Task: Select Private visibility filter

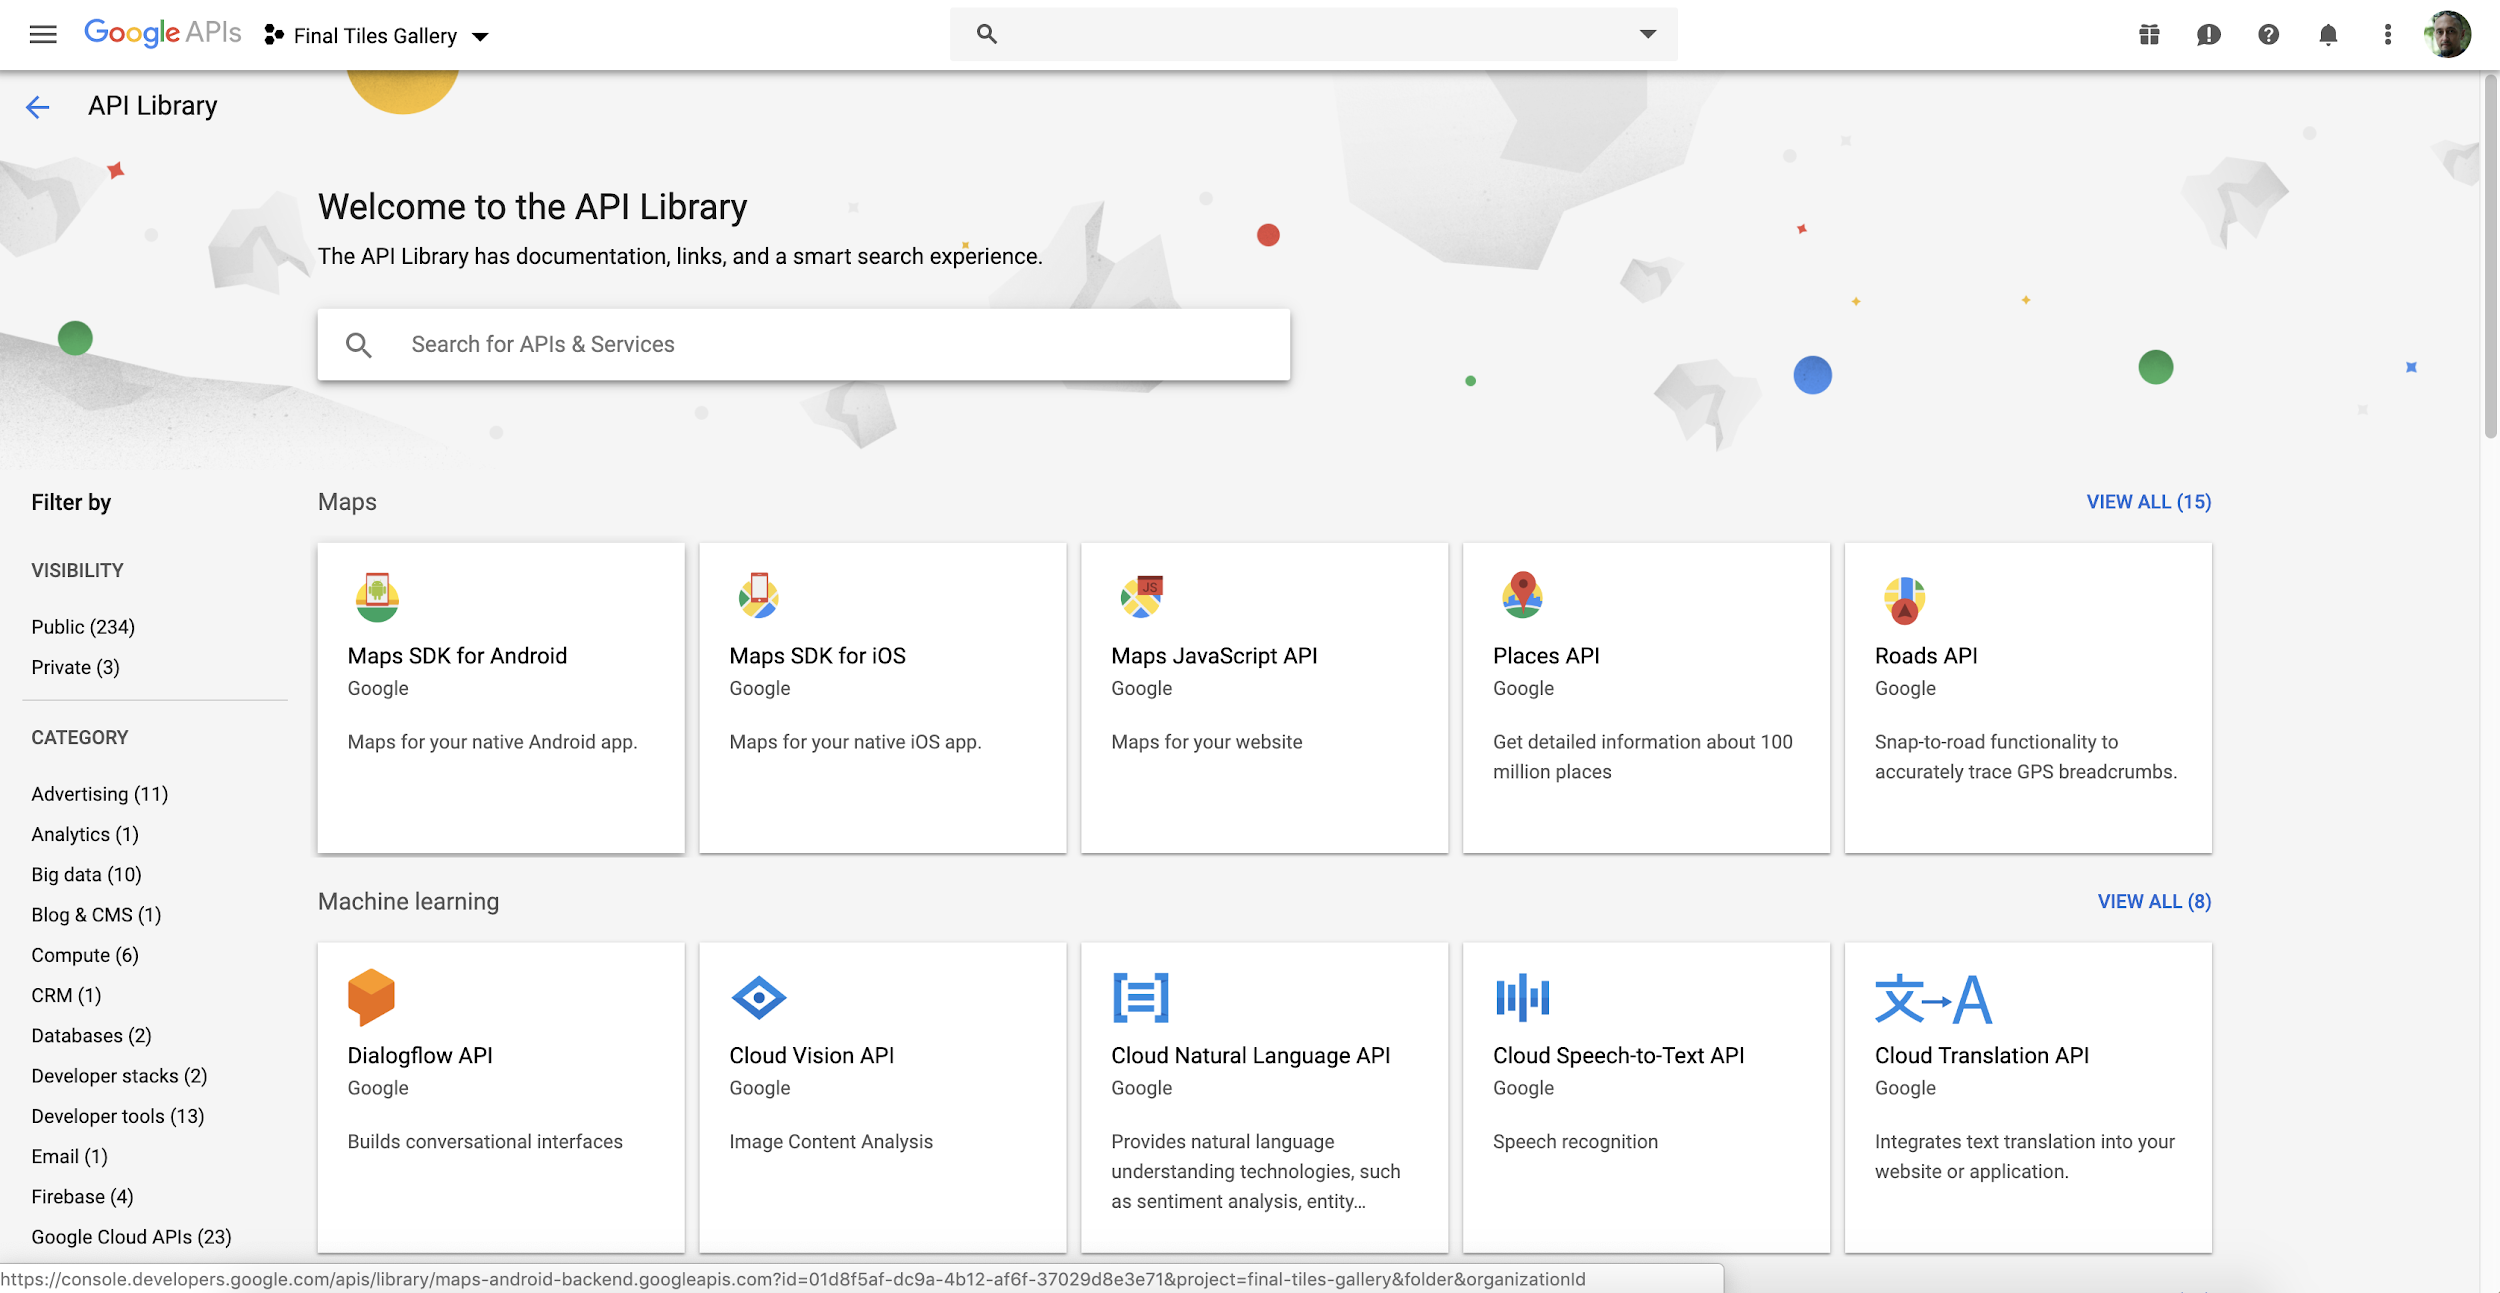Action: pyautogui.click(x=73, y=666)
